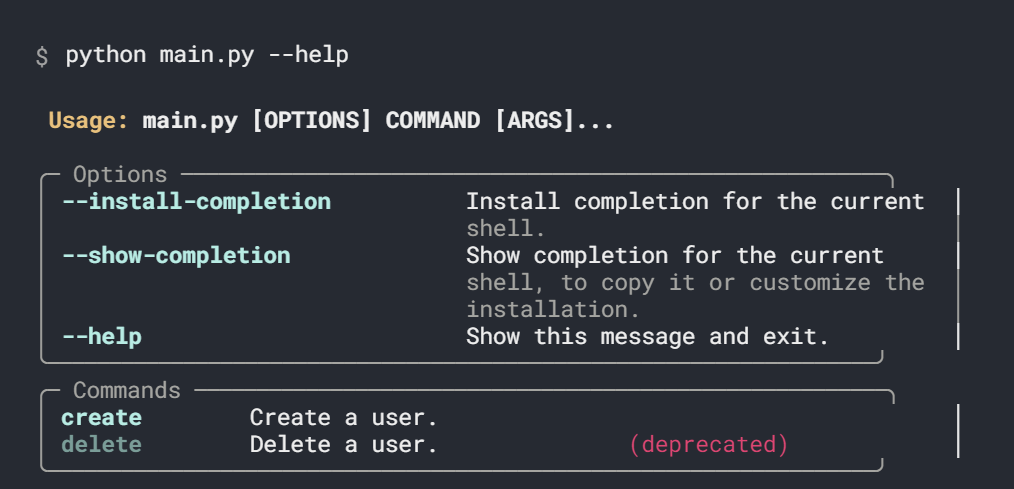Click 'Show this message and exit.' text

click(647, 337)
